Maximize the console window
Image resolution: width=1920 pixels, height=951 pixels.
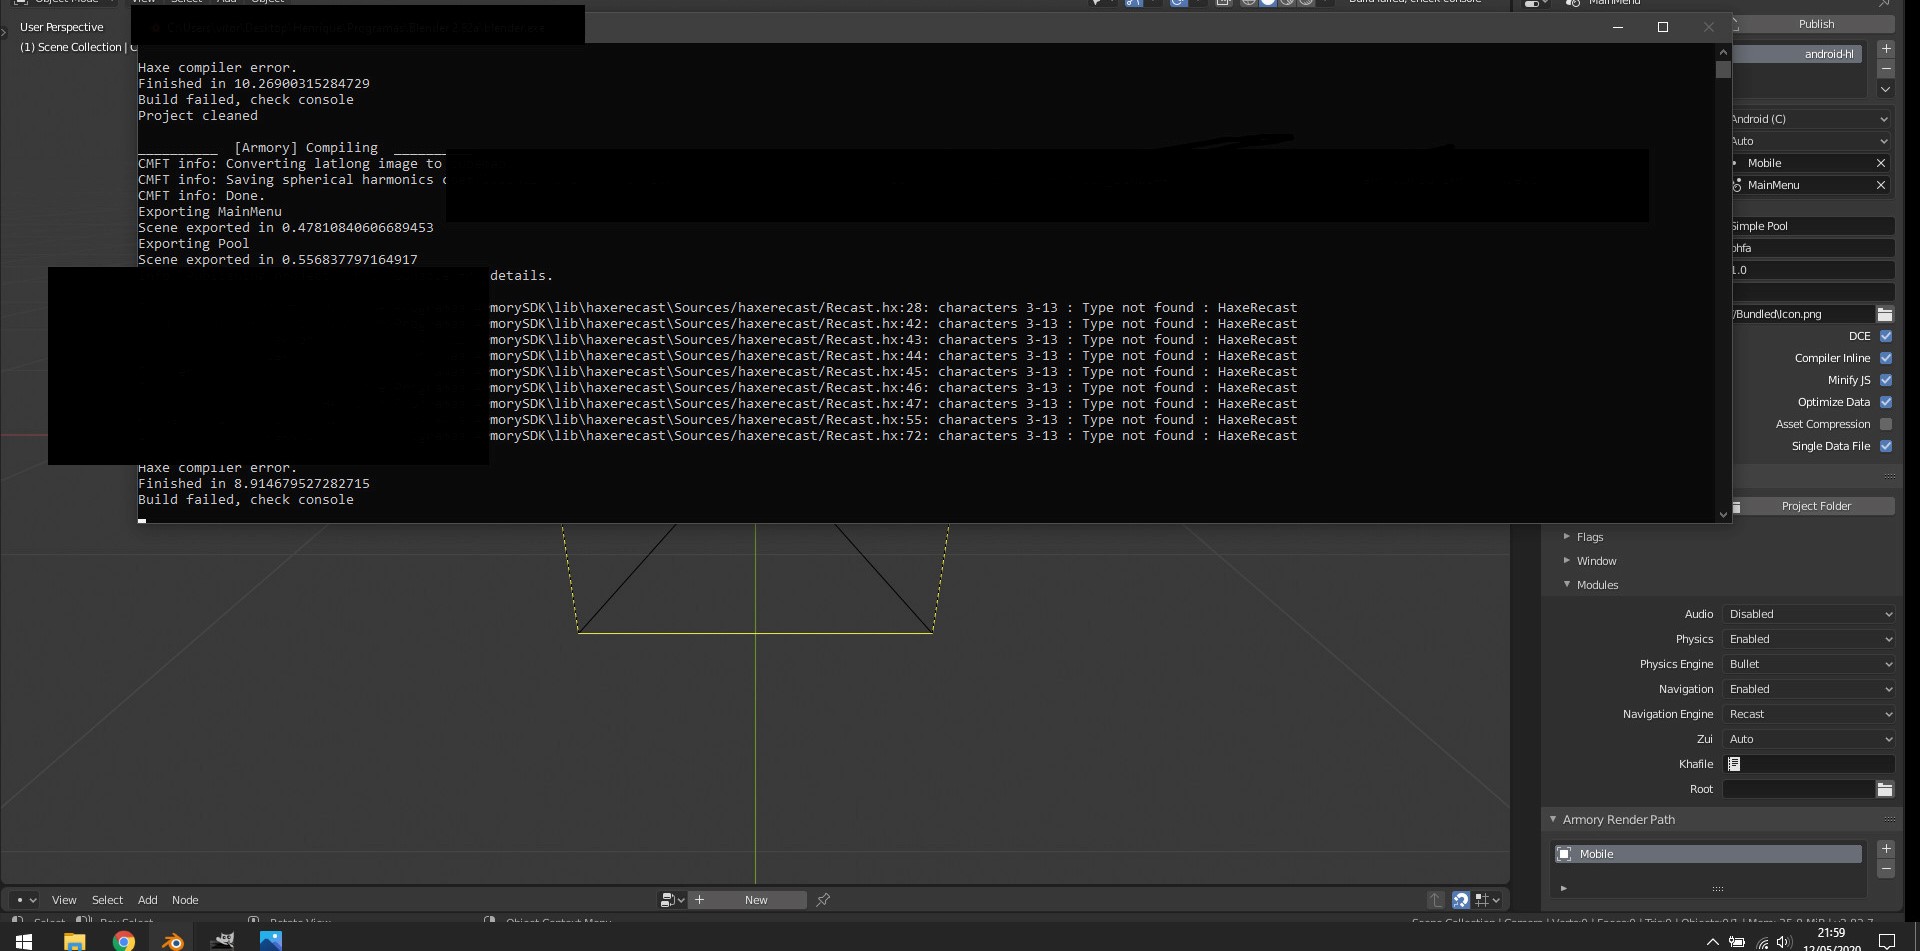click(1663, 27)
